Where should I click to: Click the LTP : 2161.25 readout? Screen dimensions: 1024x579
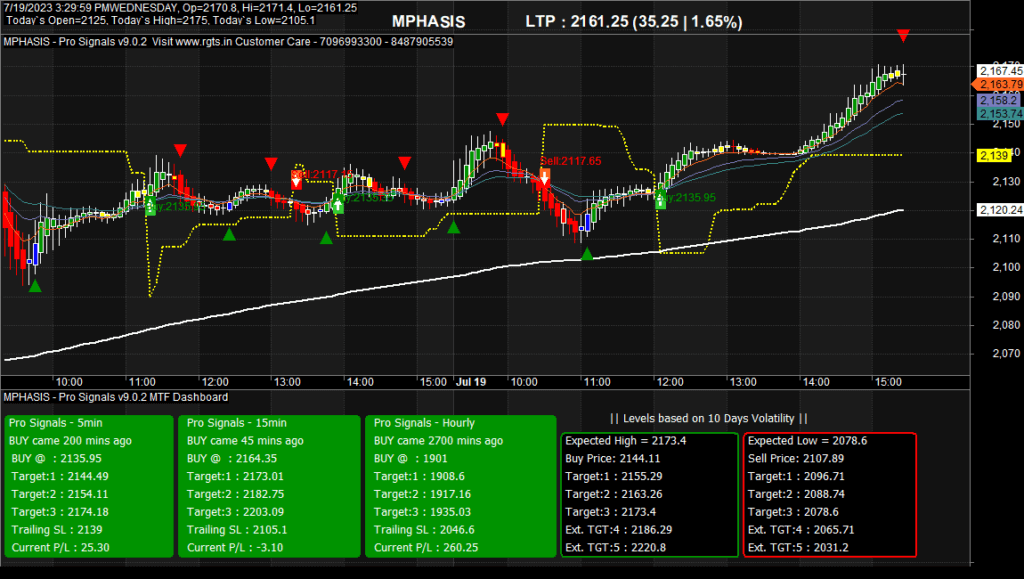(633, 22)
